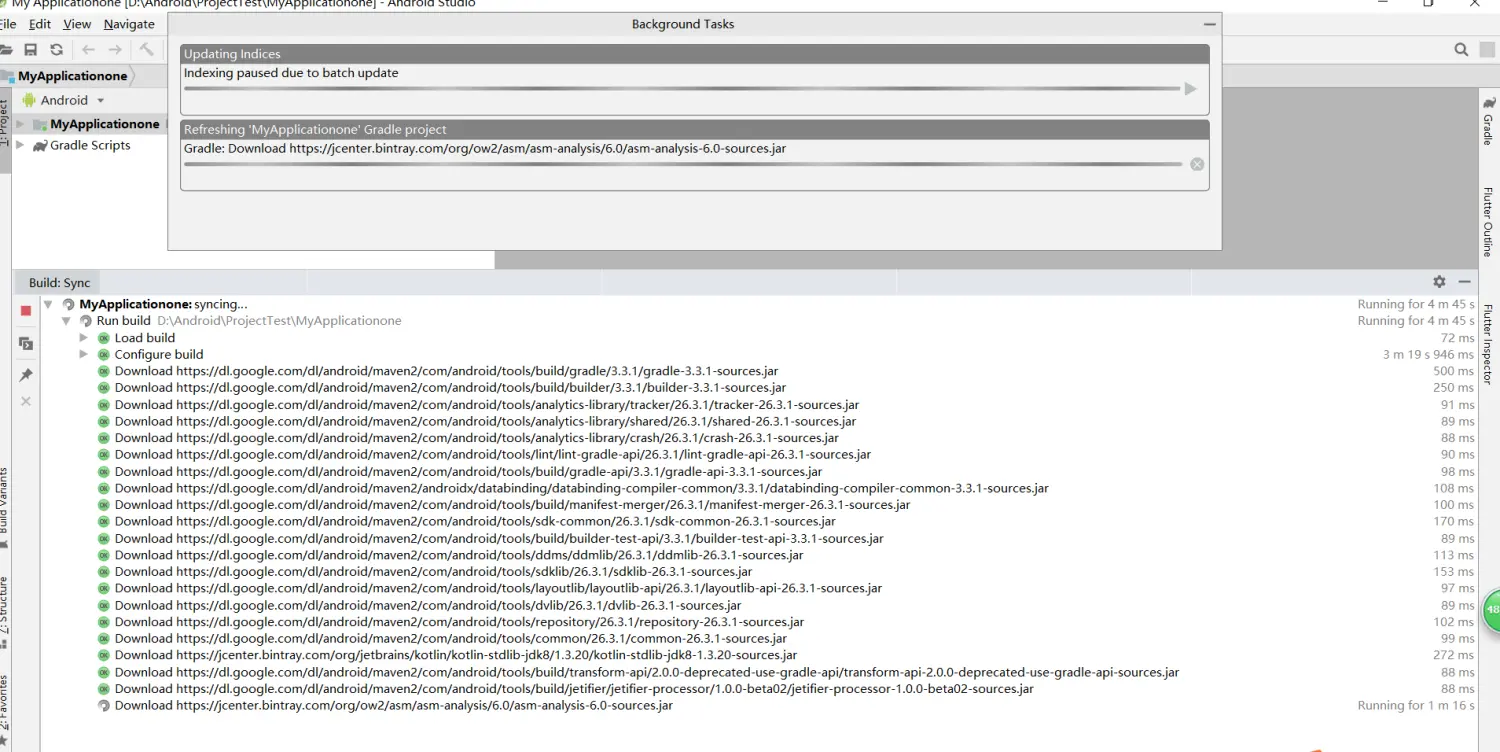Expand the Load build node
The width and height of the screenshot is (1500, 752).
(x=84, y=338)
